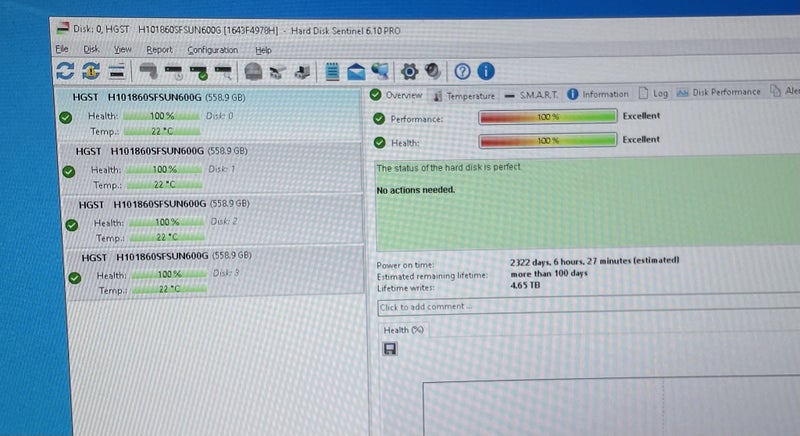Click the green check icon beside Disk 3
This screenshot has height=436, width=800.
coord(74,278)
